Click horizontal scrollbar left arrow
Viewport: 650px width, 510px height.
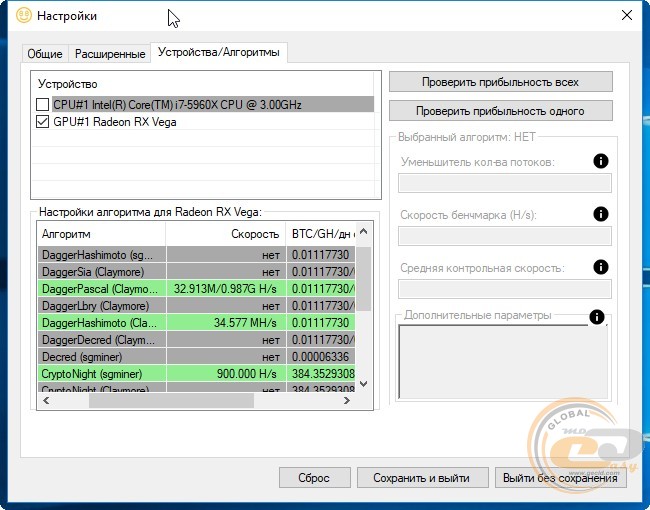pyautogui.click(x=46, y=400)
